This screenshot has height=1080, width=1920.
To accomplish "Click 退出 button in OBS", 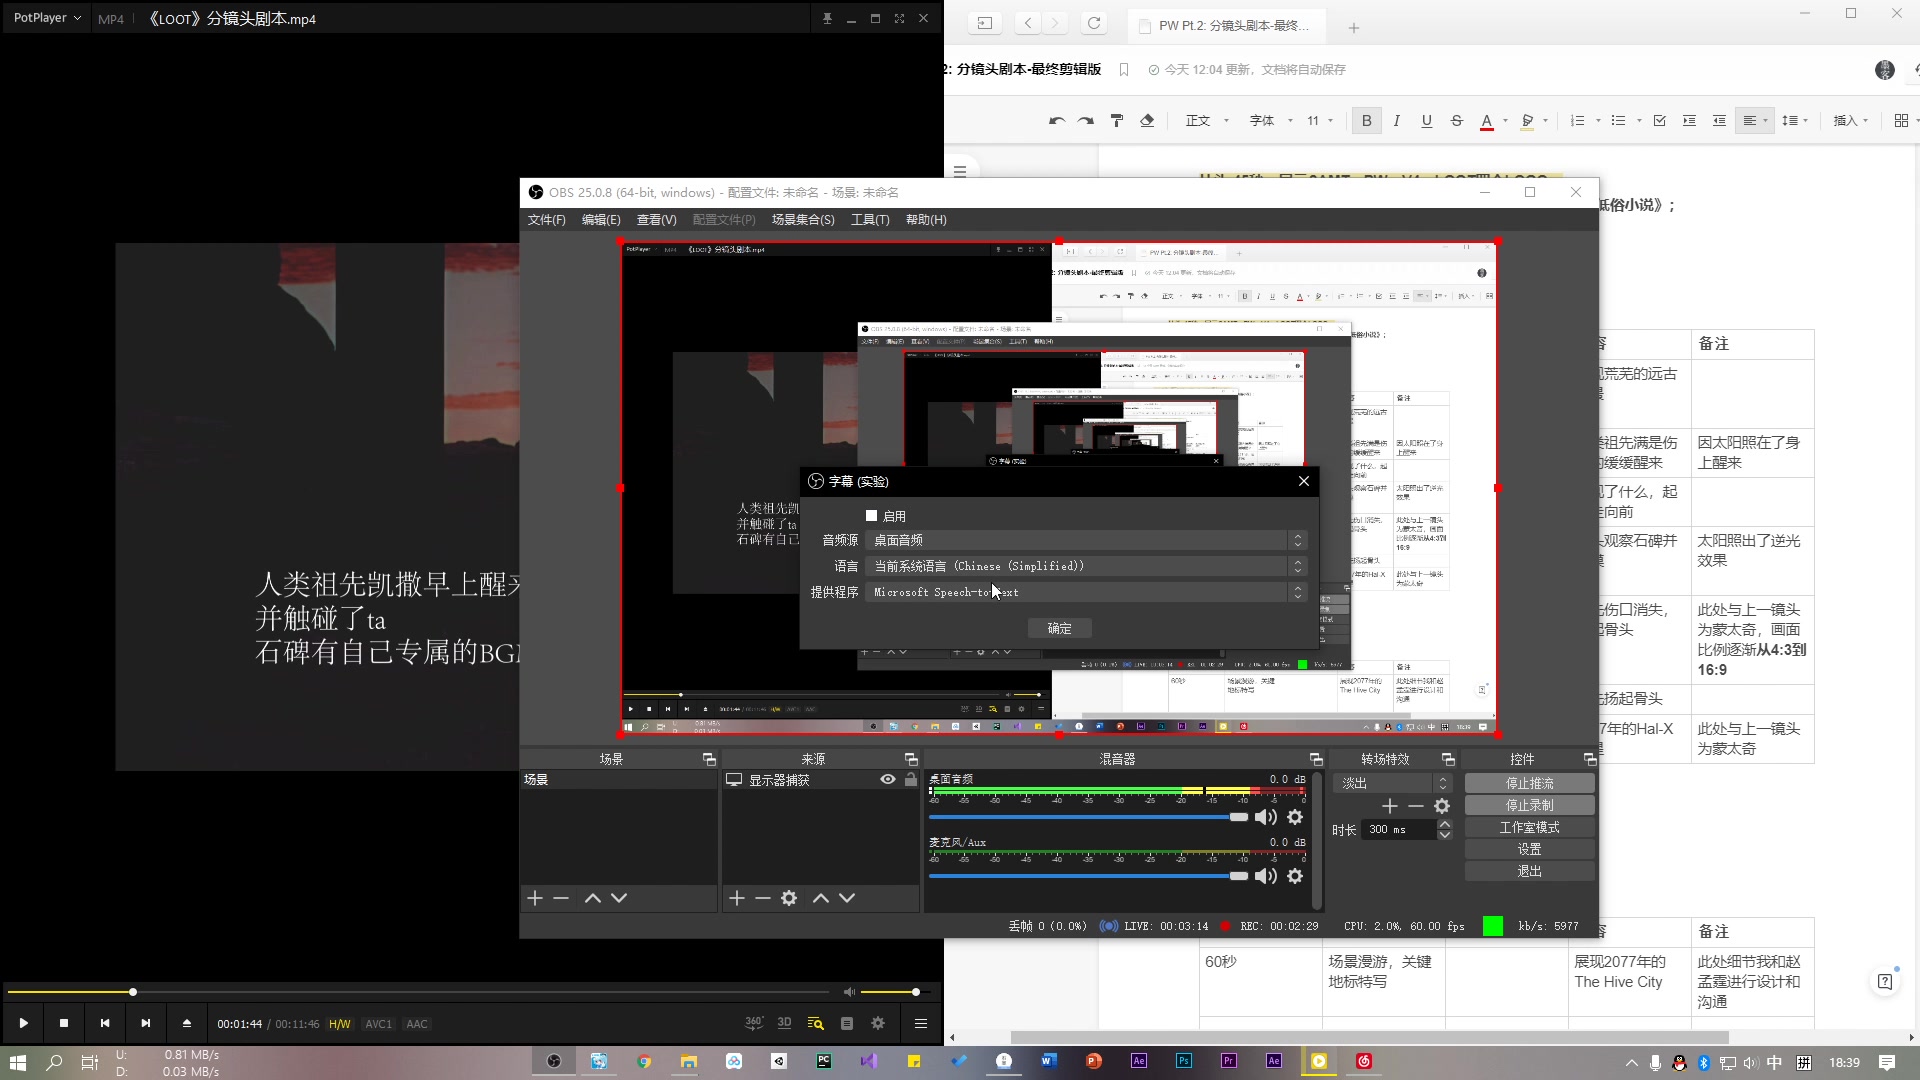I will point(1529,871).
